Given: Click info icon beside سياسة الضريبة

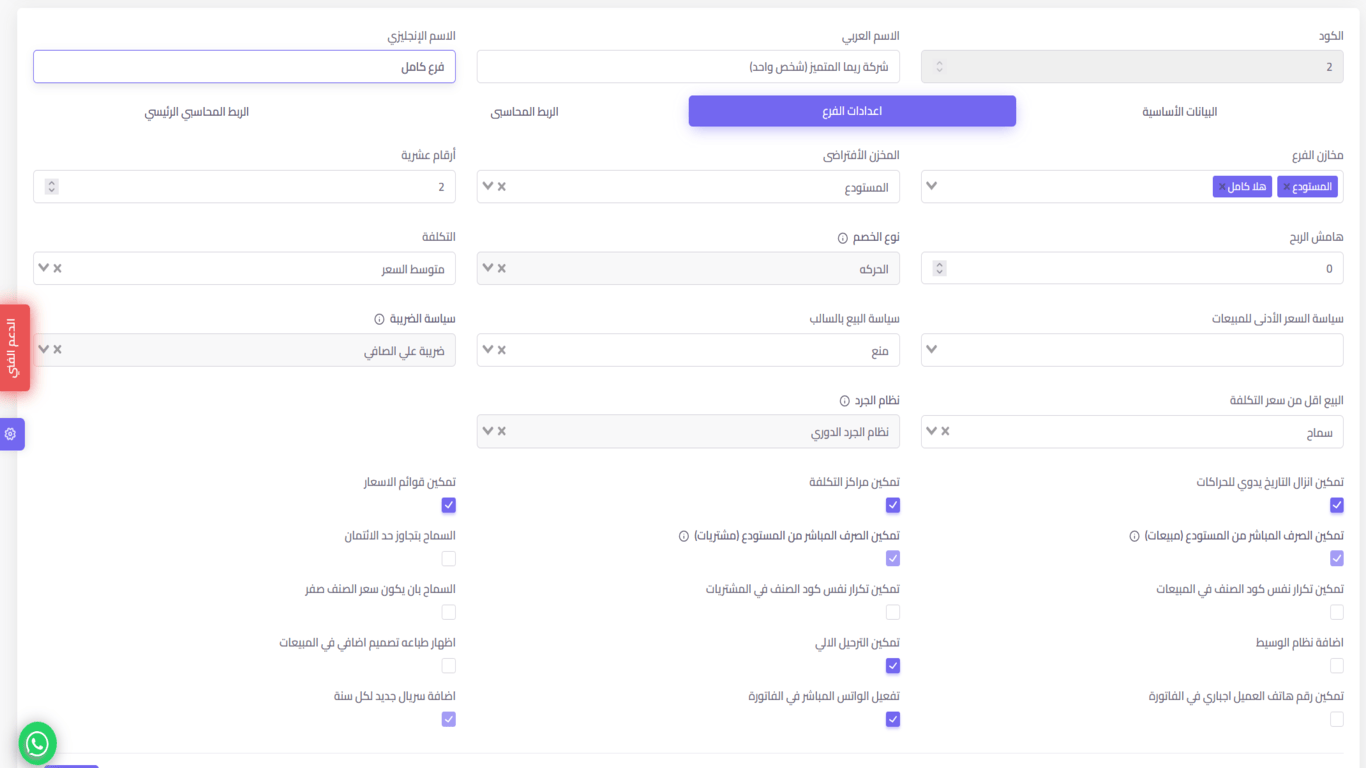Looking at the screenshot, I should 379,319.
